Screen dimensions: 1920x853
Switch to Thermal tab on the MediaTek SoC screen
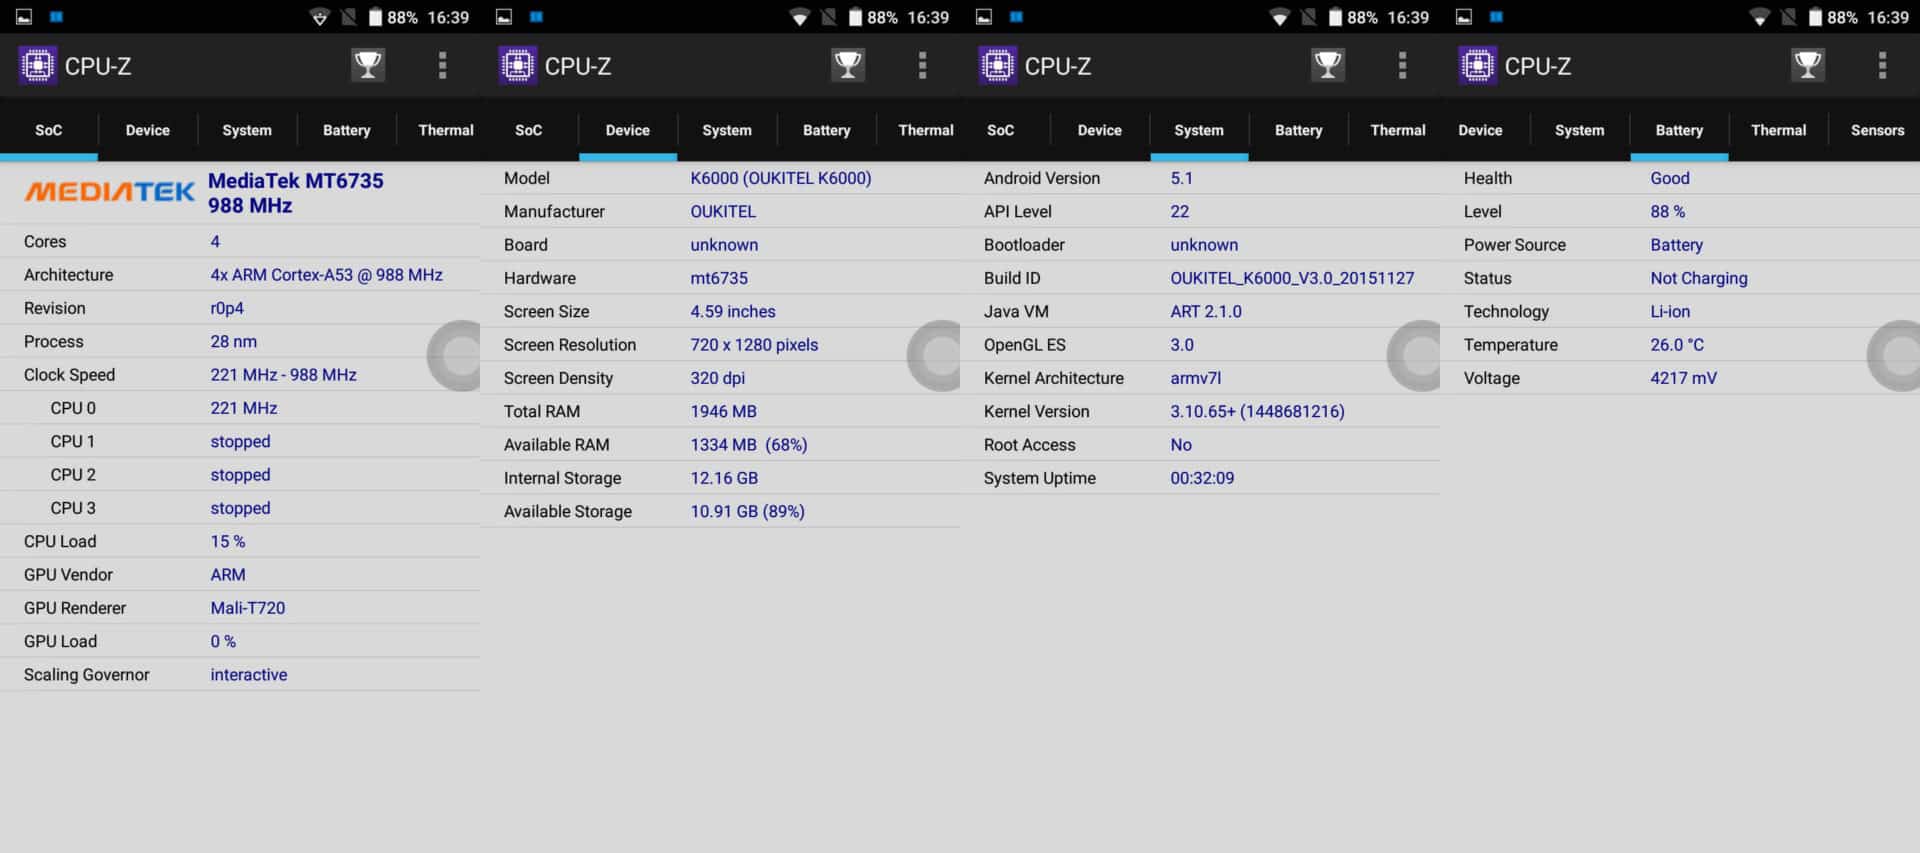pyautogui.click(x=446, y=130)
